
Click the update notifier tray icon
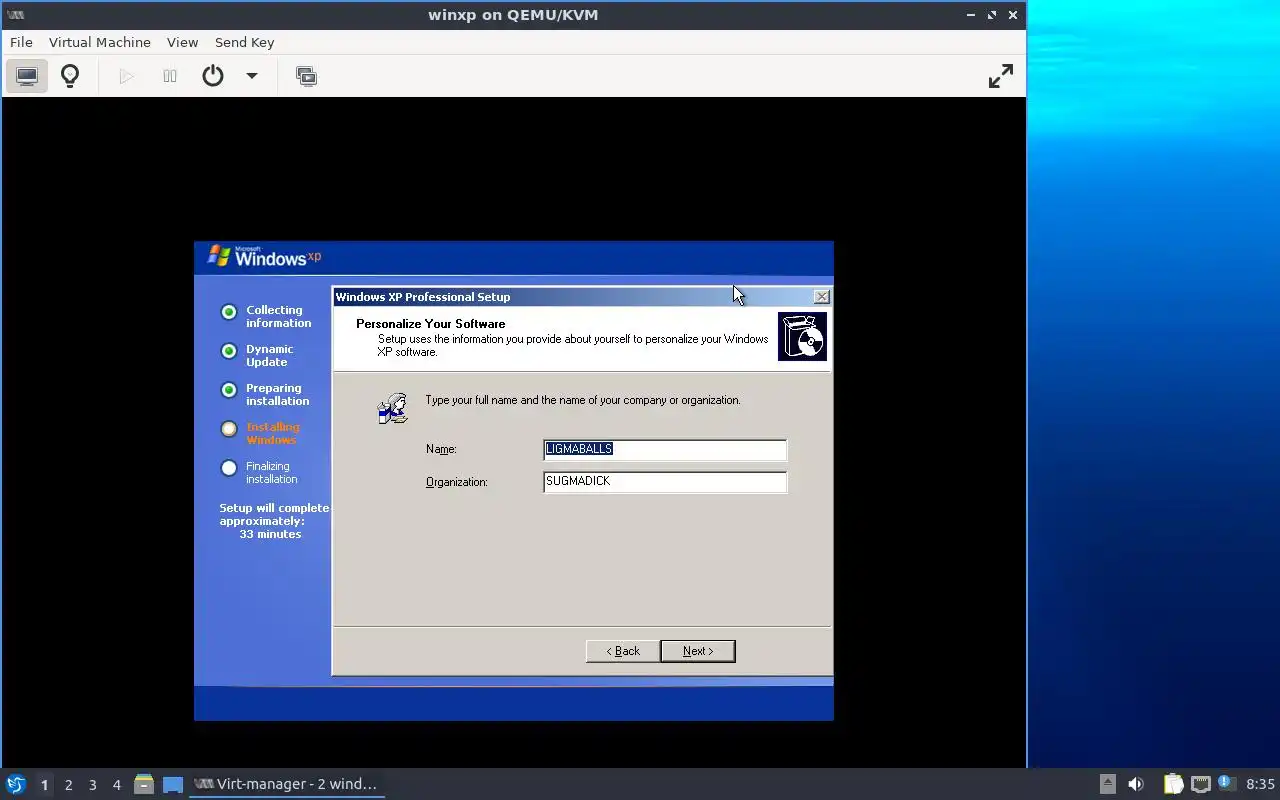pyautogui.click(x=1226, y=783)
